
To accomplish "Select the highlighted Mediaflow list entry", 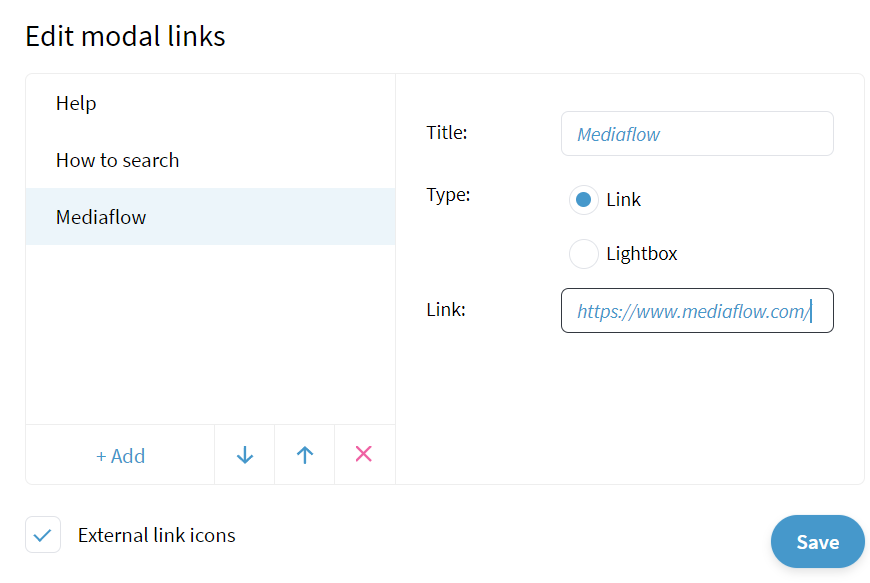I will (210, 217).
